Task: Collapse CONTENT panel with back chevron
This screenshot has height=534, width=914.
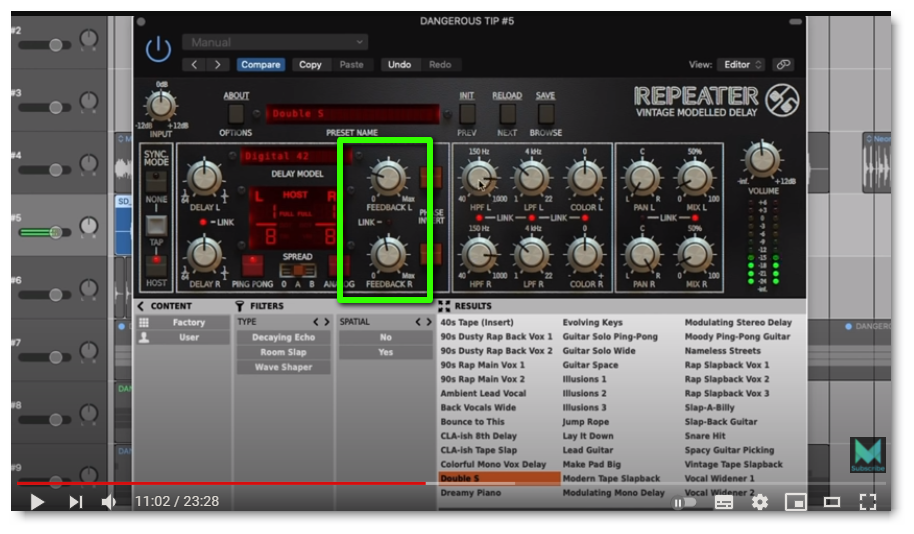Action: click(x=141, y=306)
